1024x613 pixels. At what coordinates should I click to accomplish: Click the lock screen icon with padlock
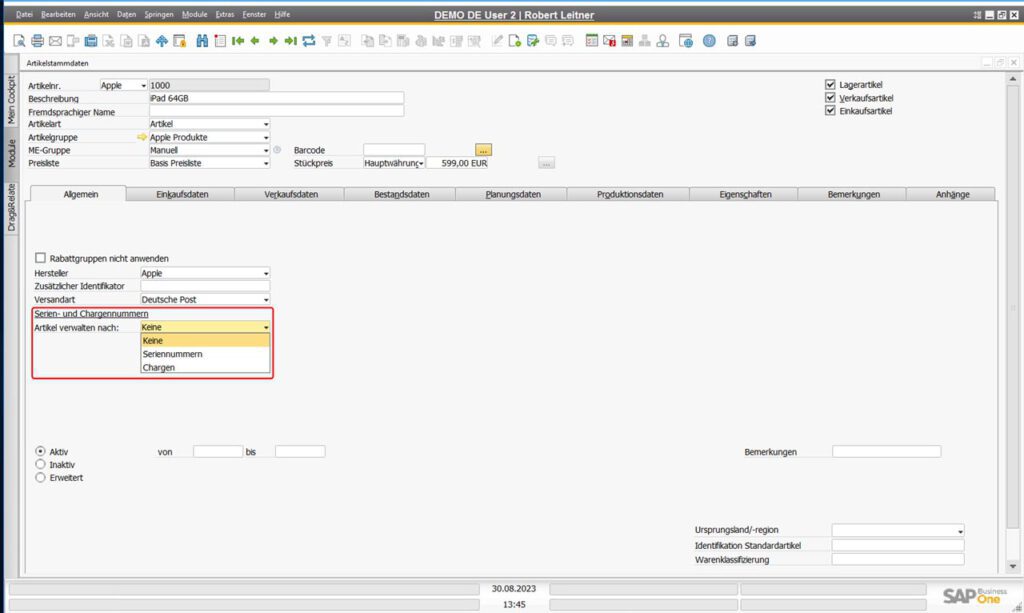pos(180,41)
